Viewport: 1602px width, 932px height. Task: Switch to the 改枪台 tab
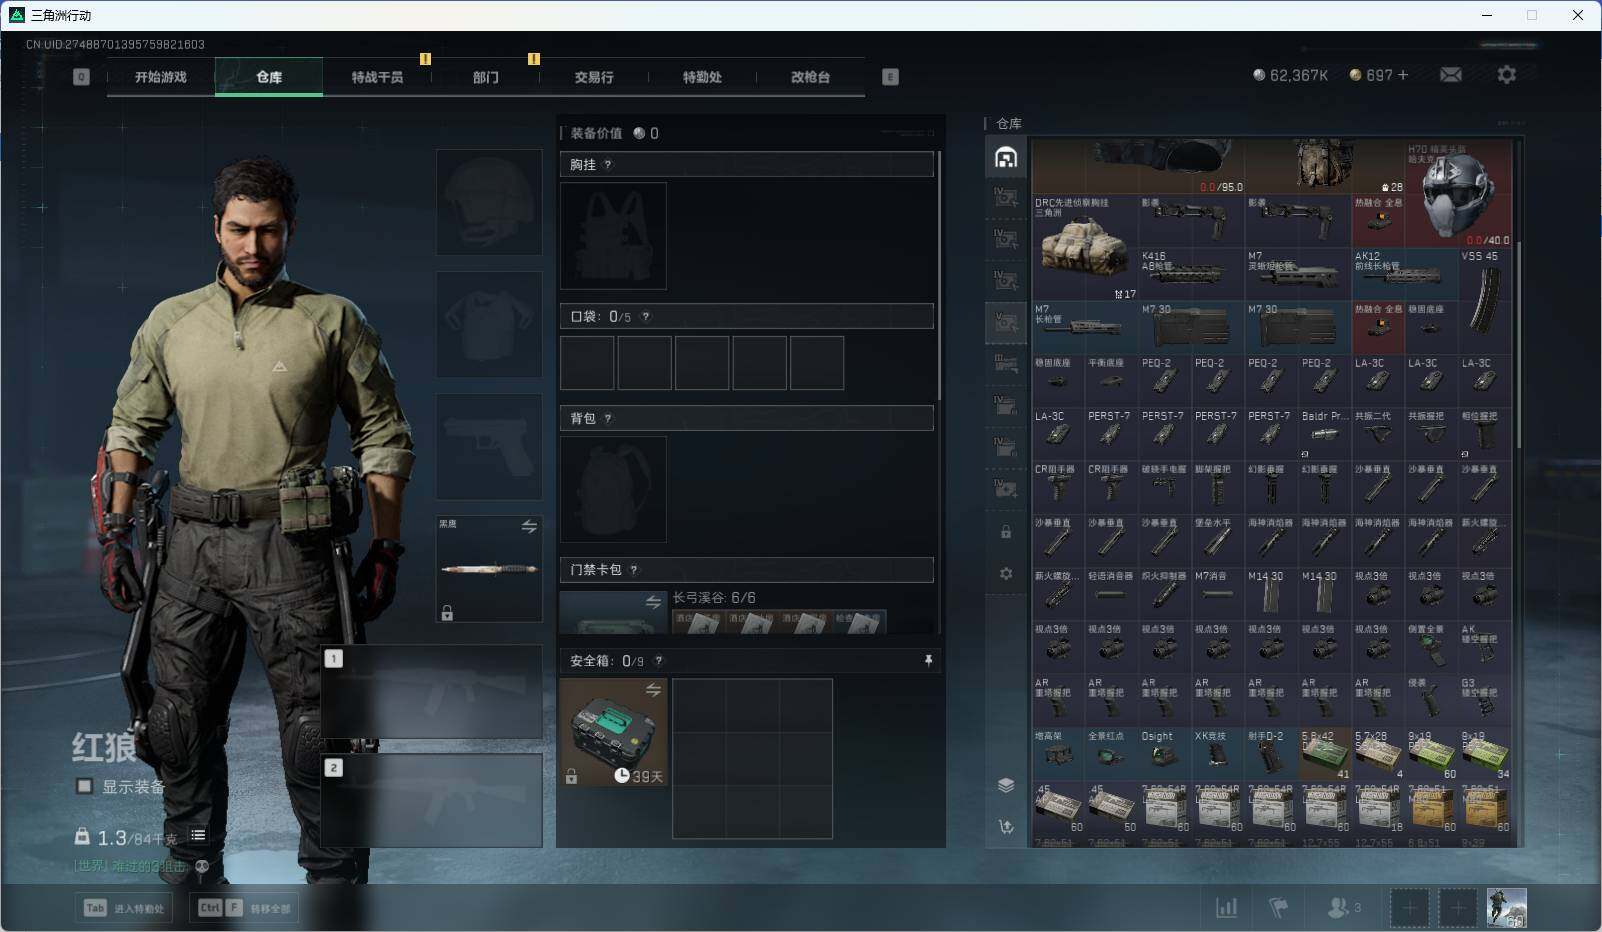pyautogui.click(x=810, y=77)
